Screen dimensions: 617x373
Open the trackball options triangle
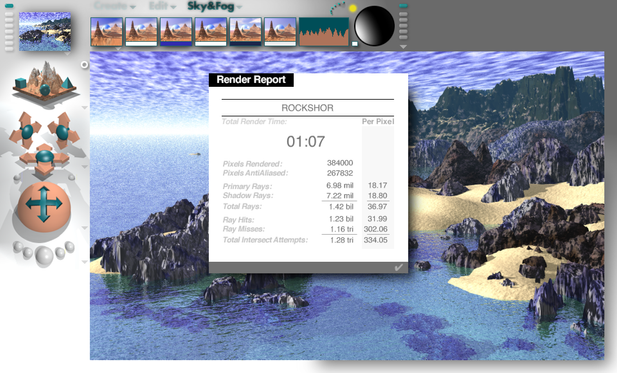84,227
